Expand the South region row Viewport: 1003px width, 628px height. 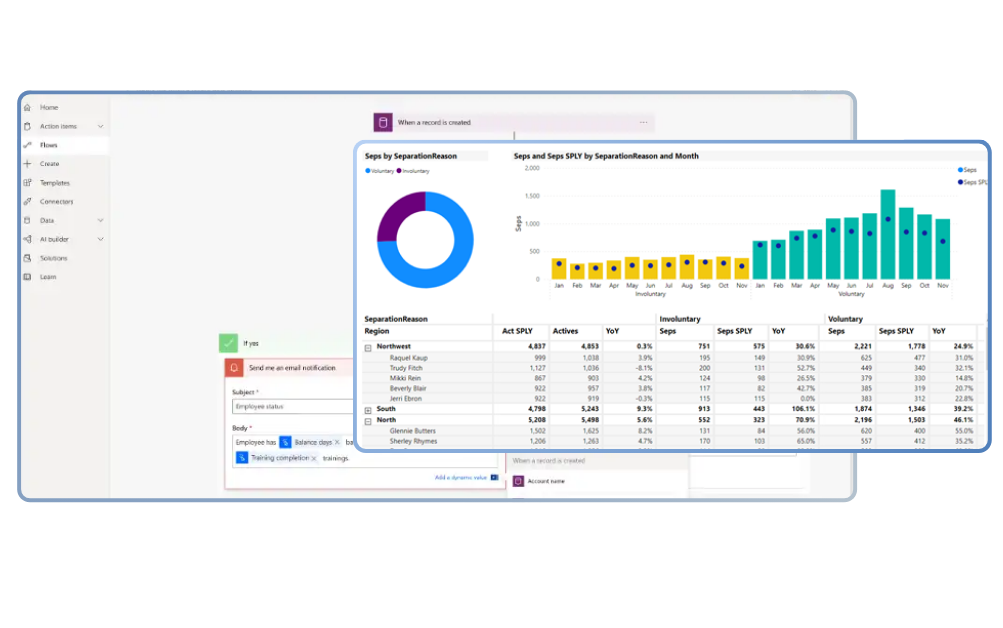(368, 410)
